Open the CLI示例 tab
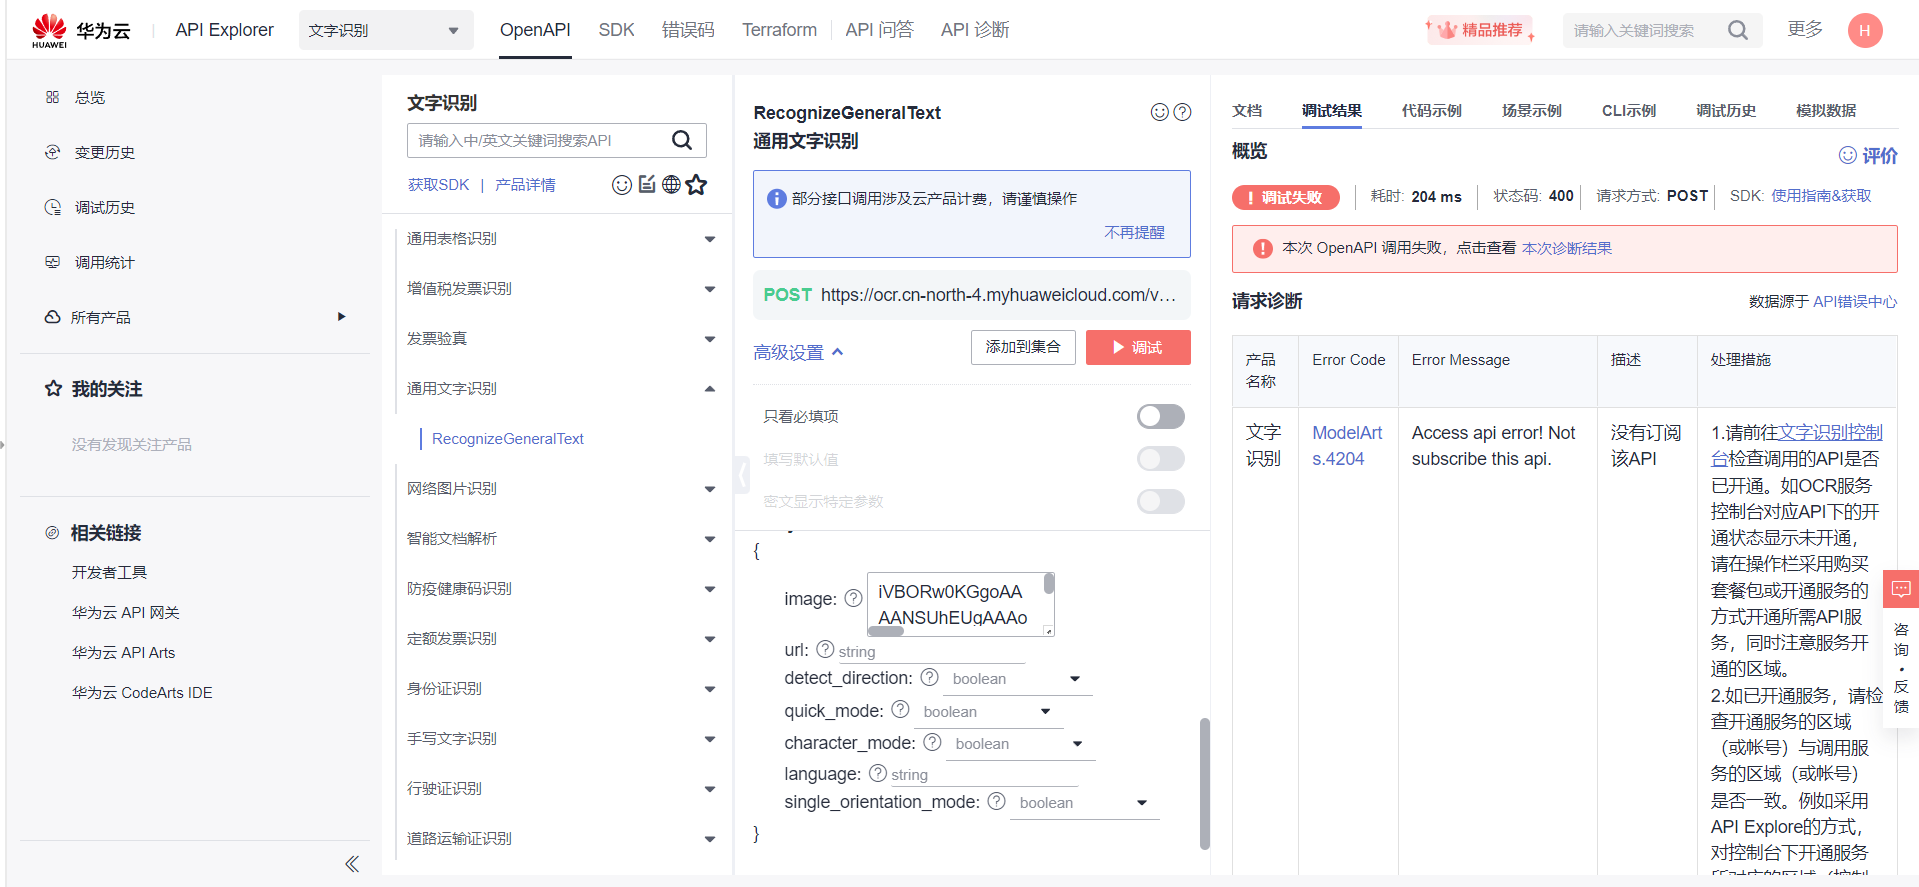The image size is (1919, 887). click(1628, 111)
